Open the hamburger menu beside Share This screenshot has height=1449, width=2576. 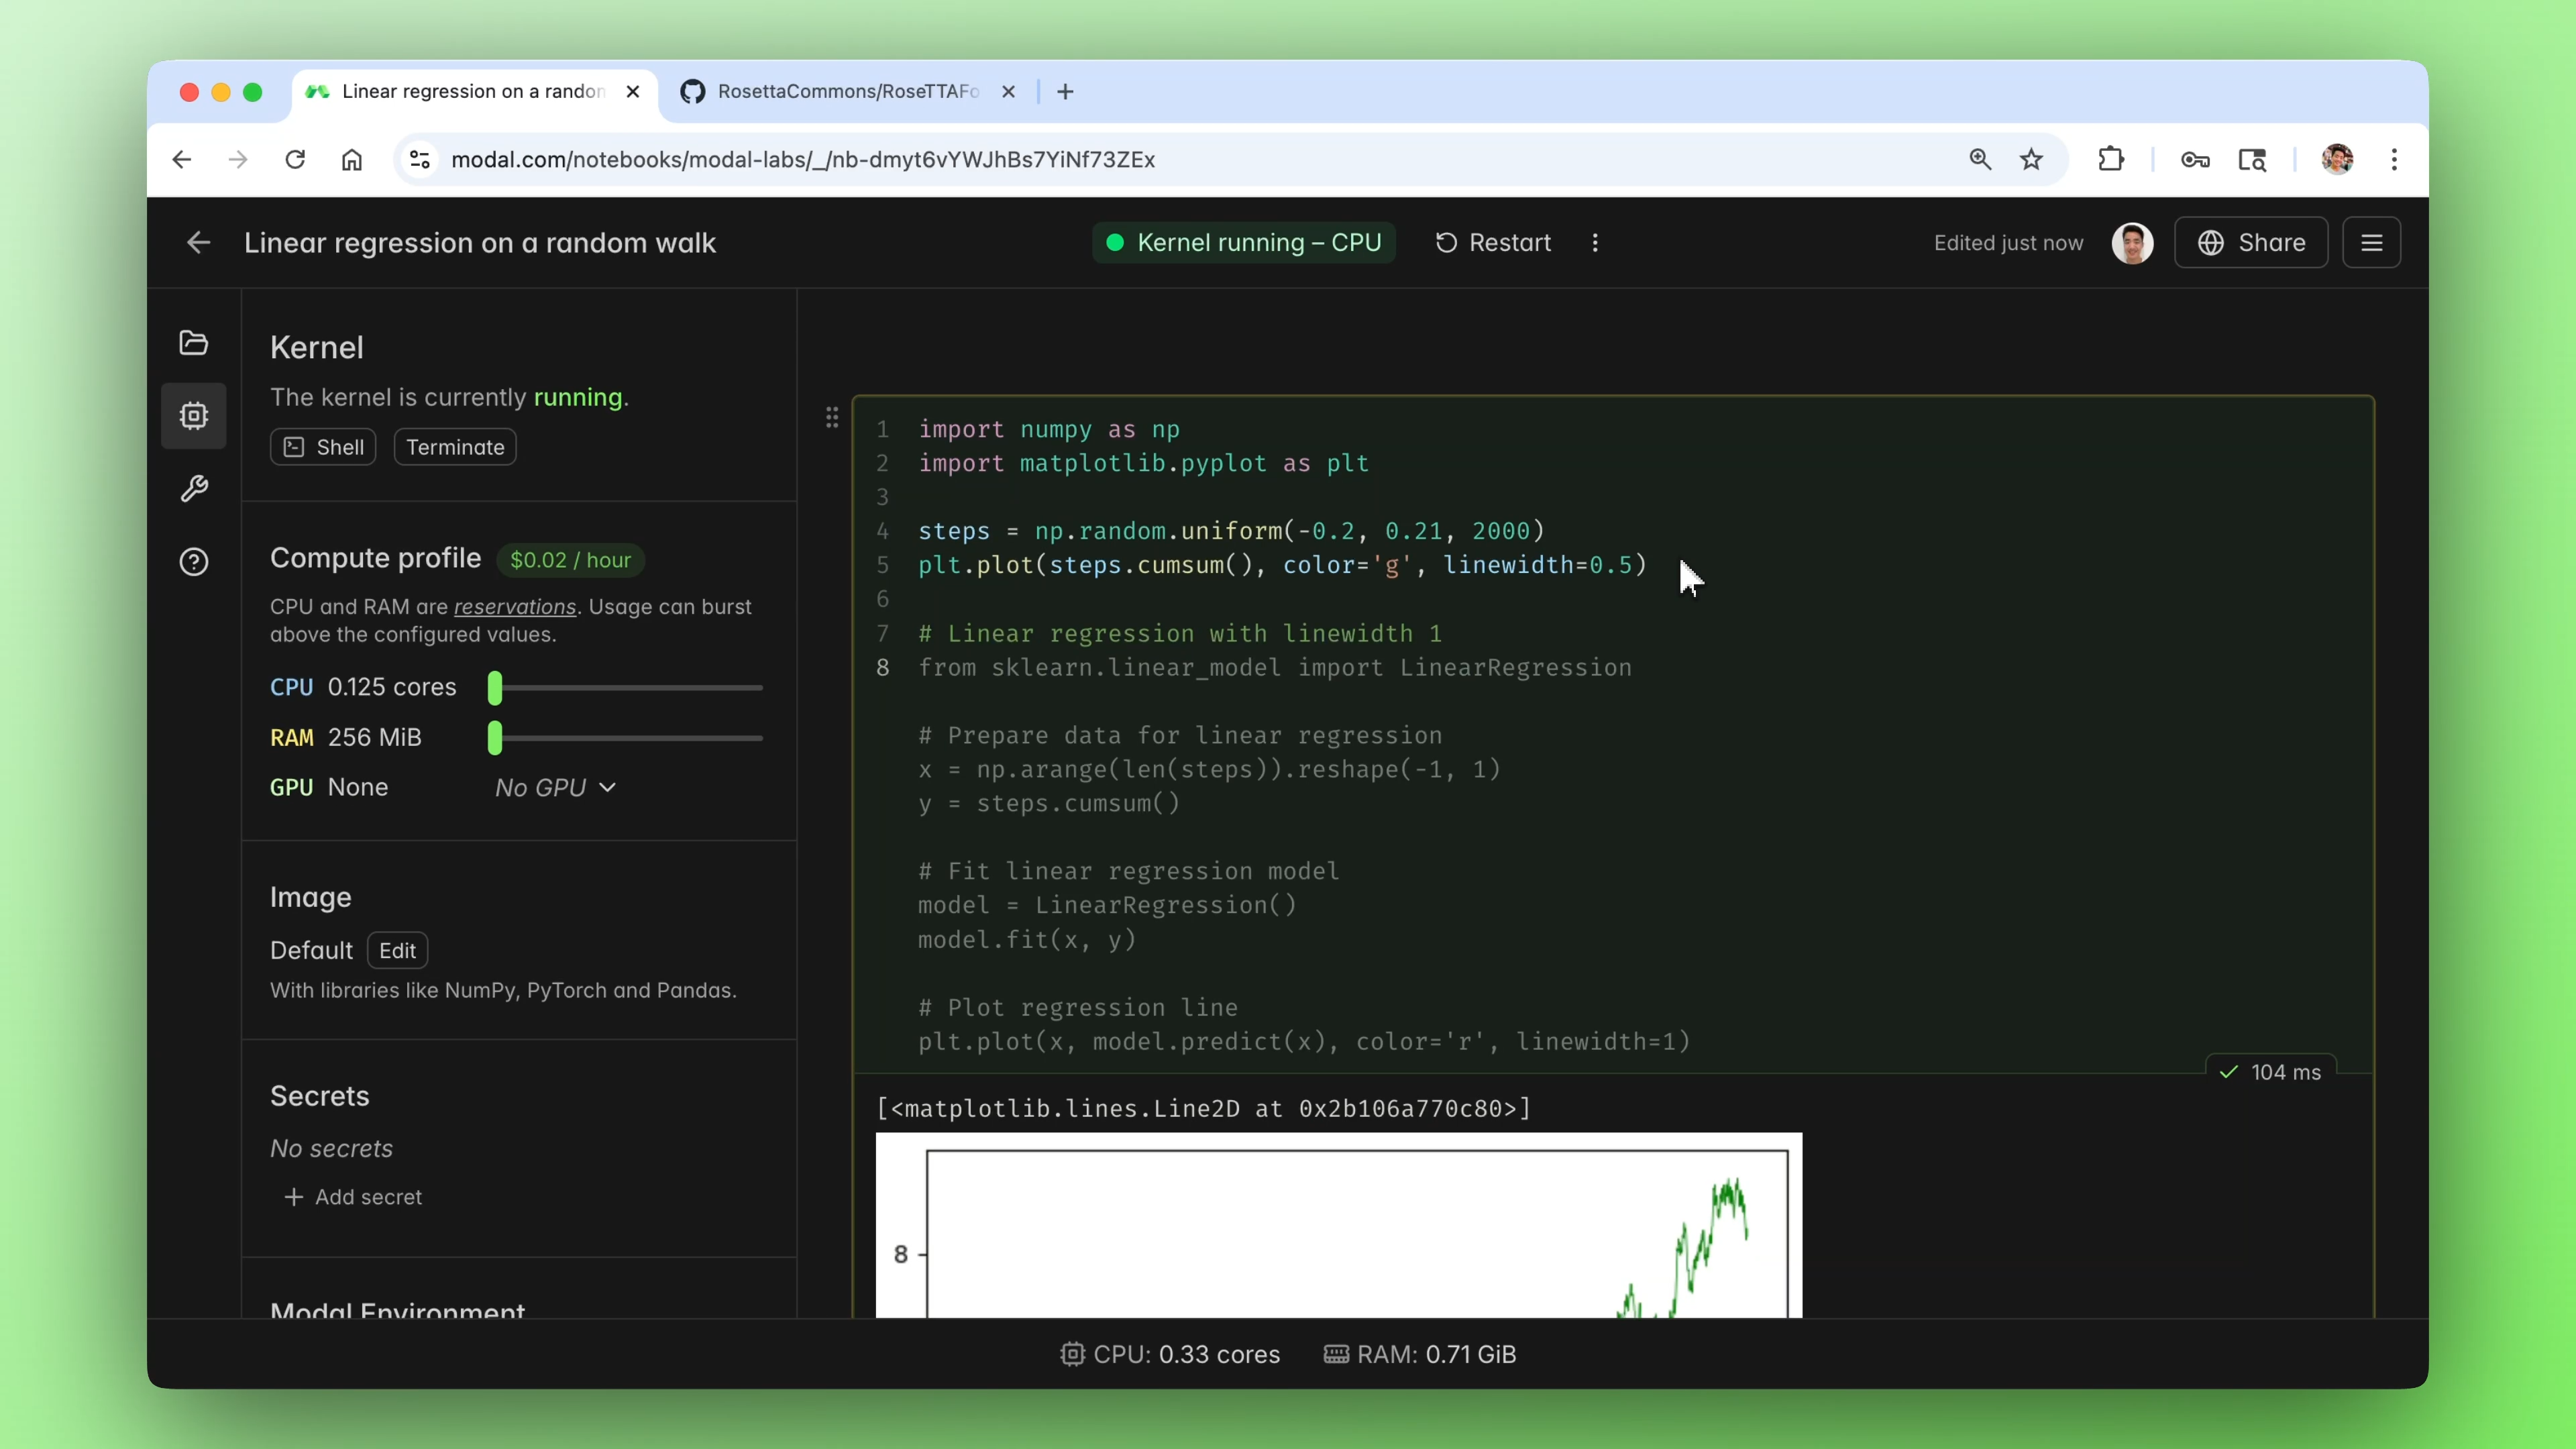click(x=2371, y=243)
